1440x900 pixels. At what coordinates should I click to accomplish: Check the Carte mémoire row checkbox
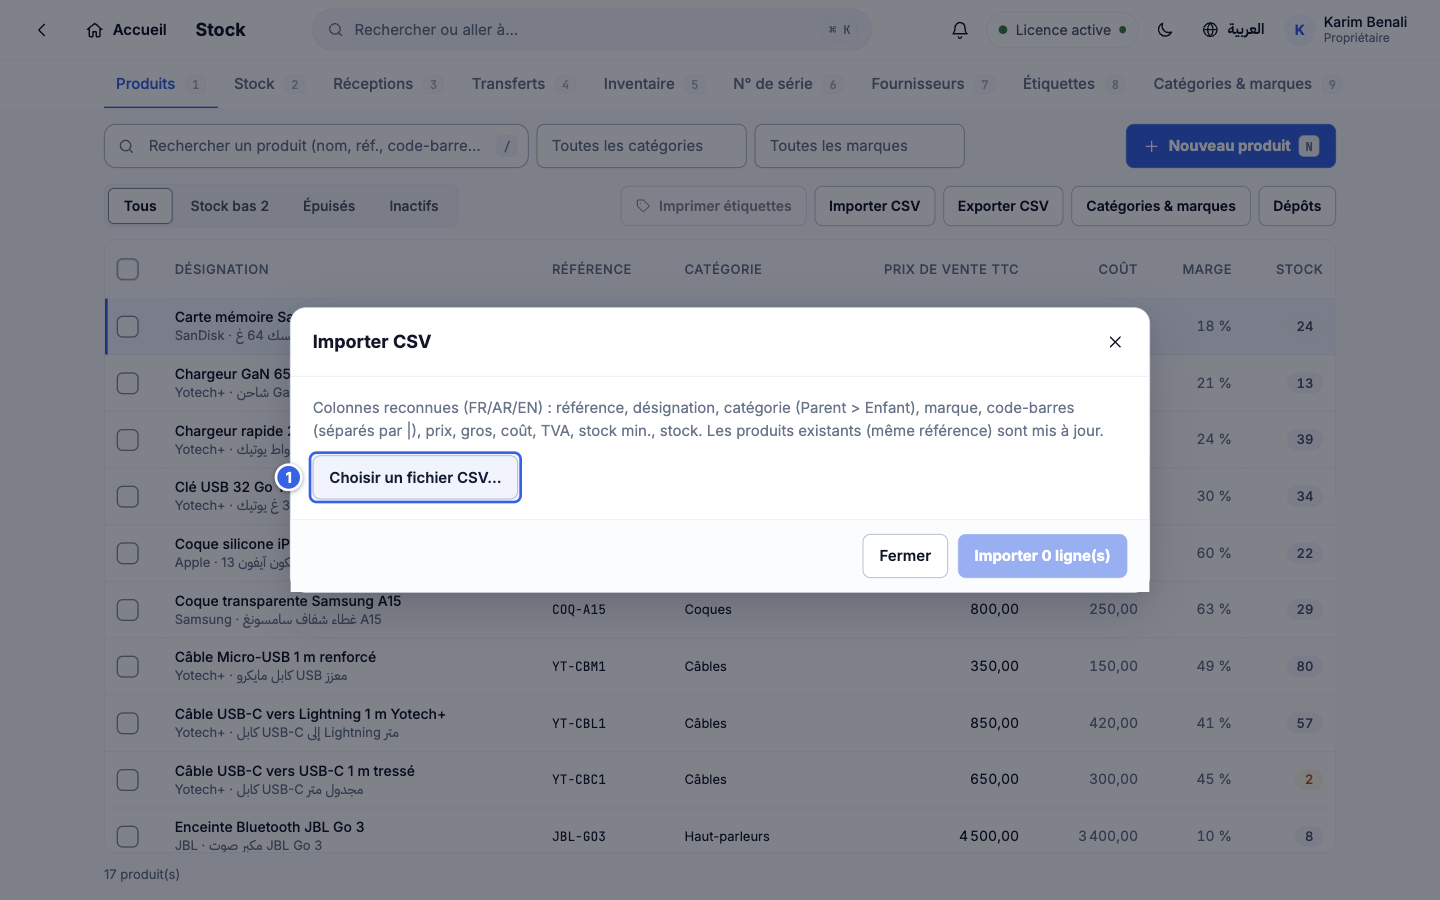[128, 326]
